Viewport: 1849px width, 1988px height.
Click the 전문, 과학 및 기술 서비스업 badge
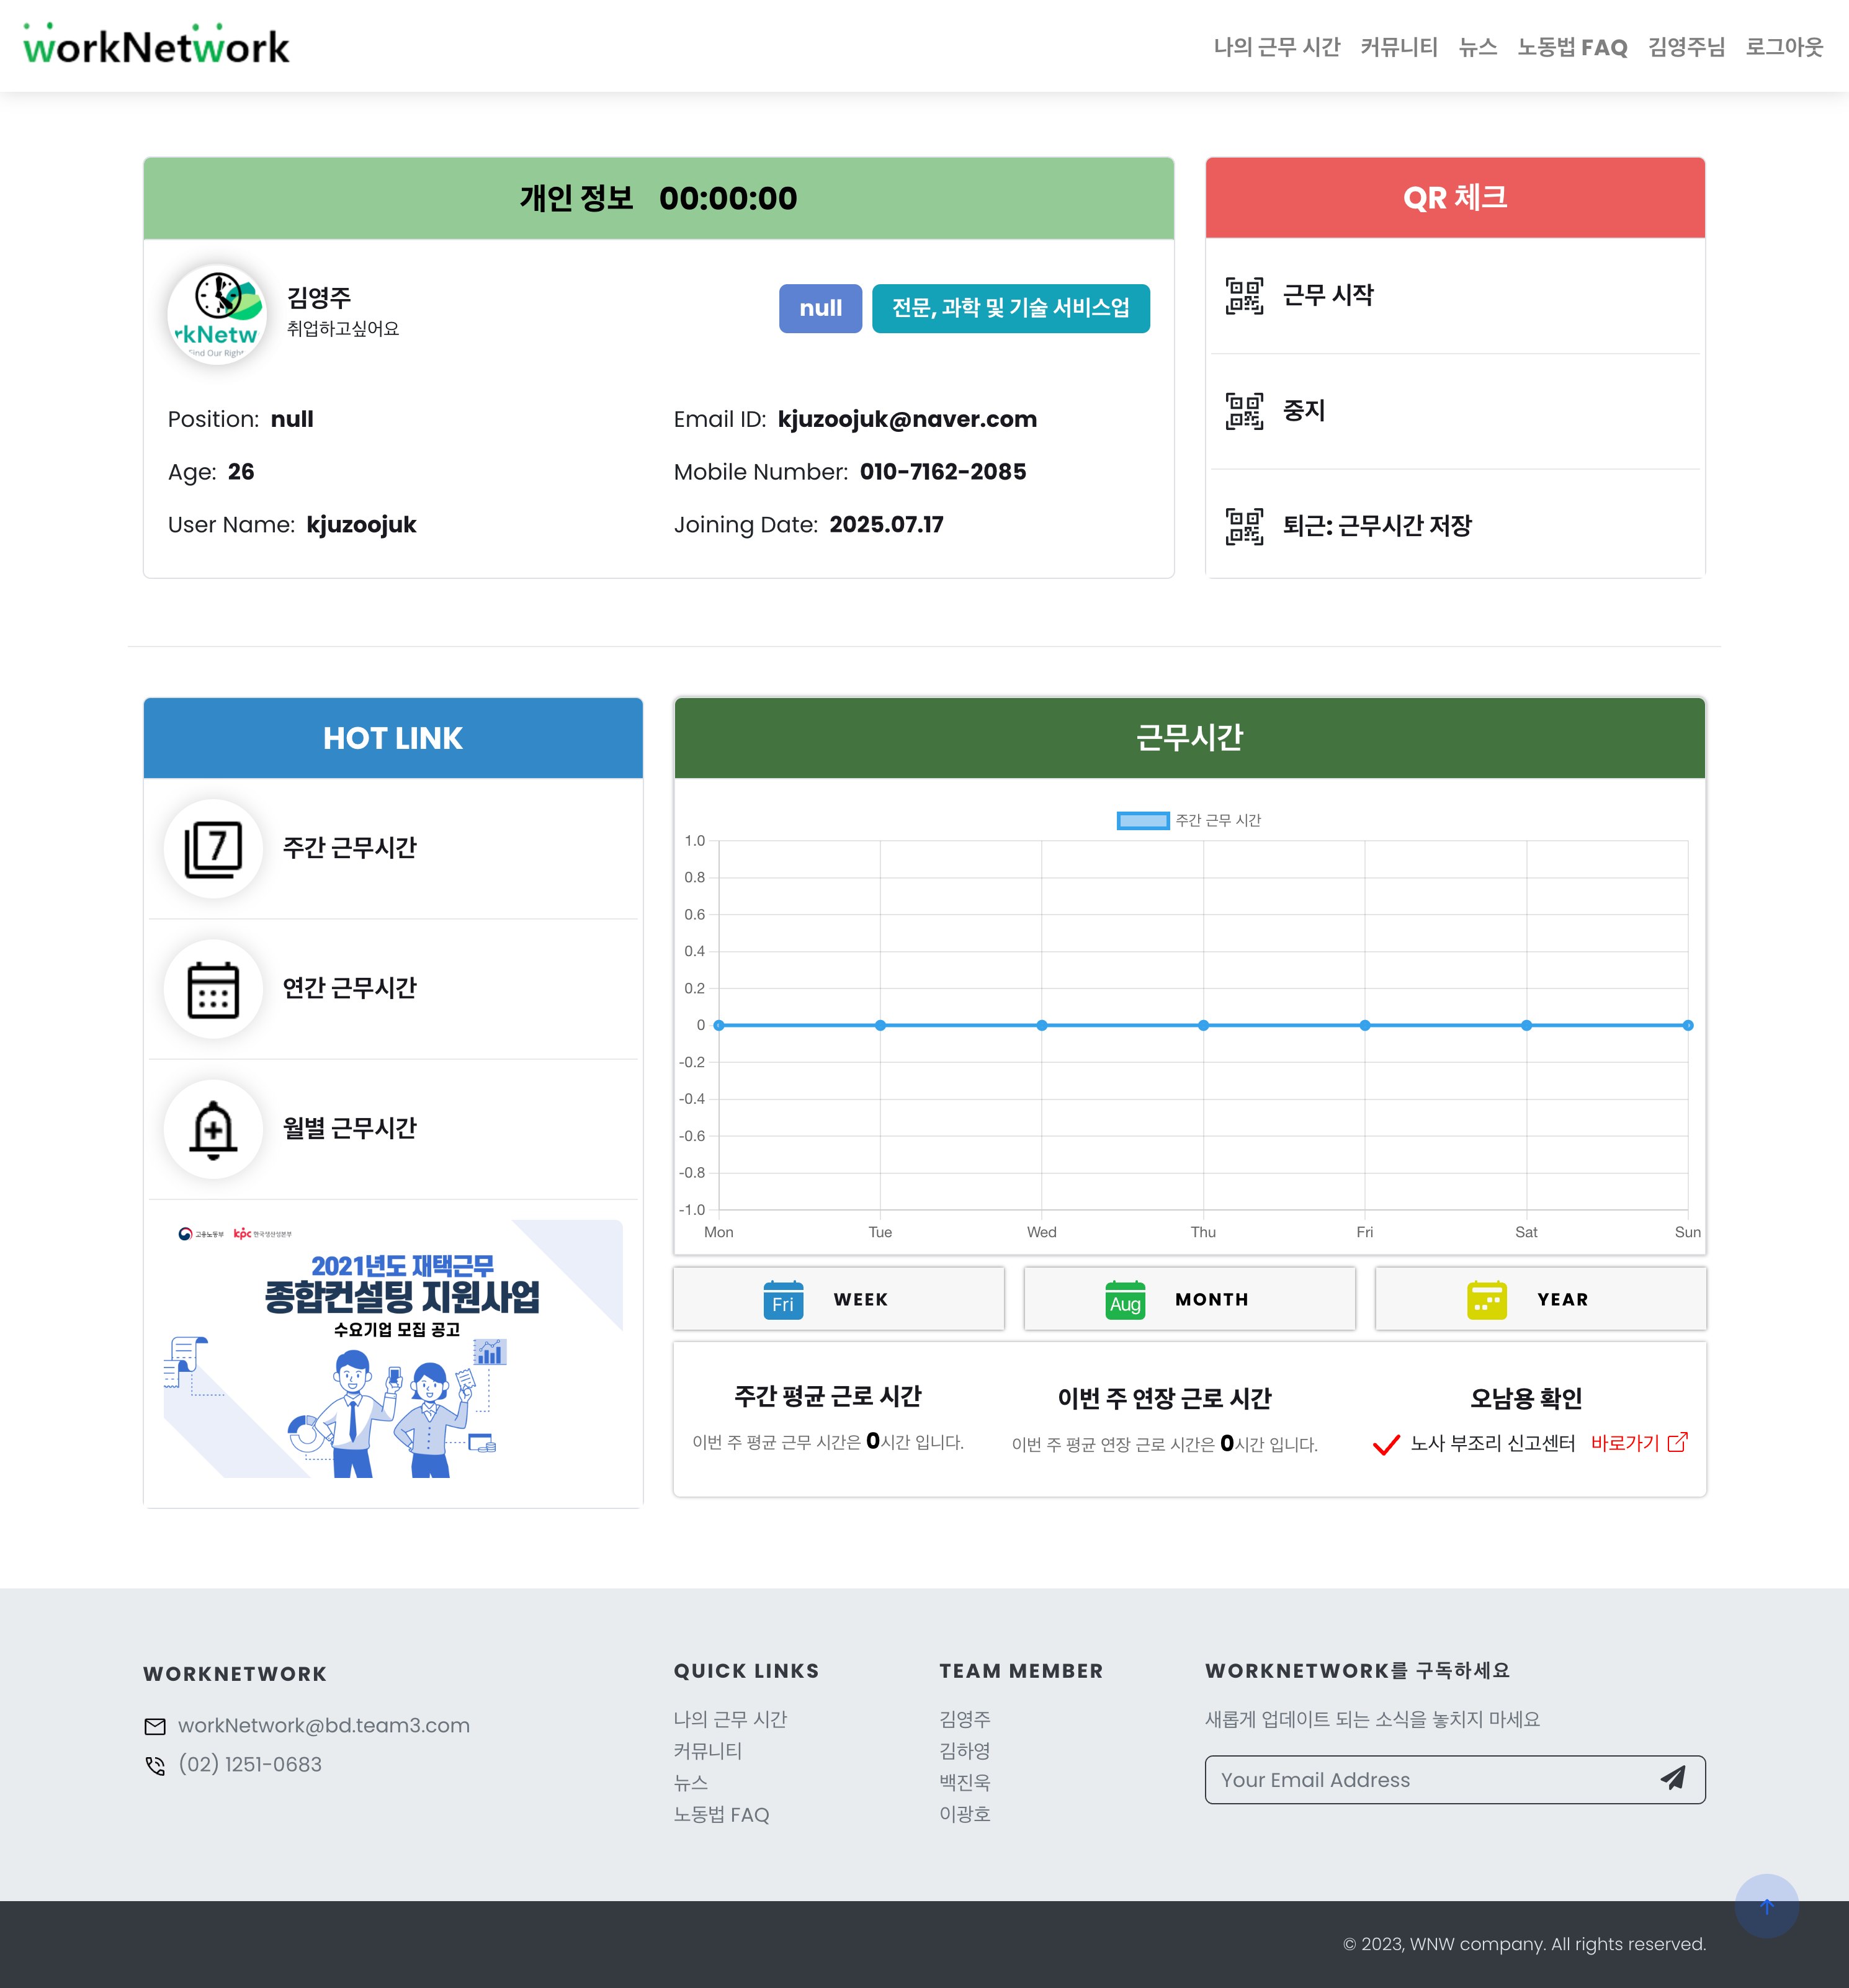[1010, 308]
